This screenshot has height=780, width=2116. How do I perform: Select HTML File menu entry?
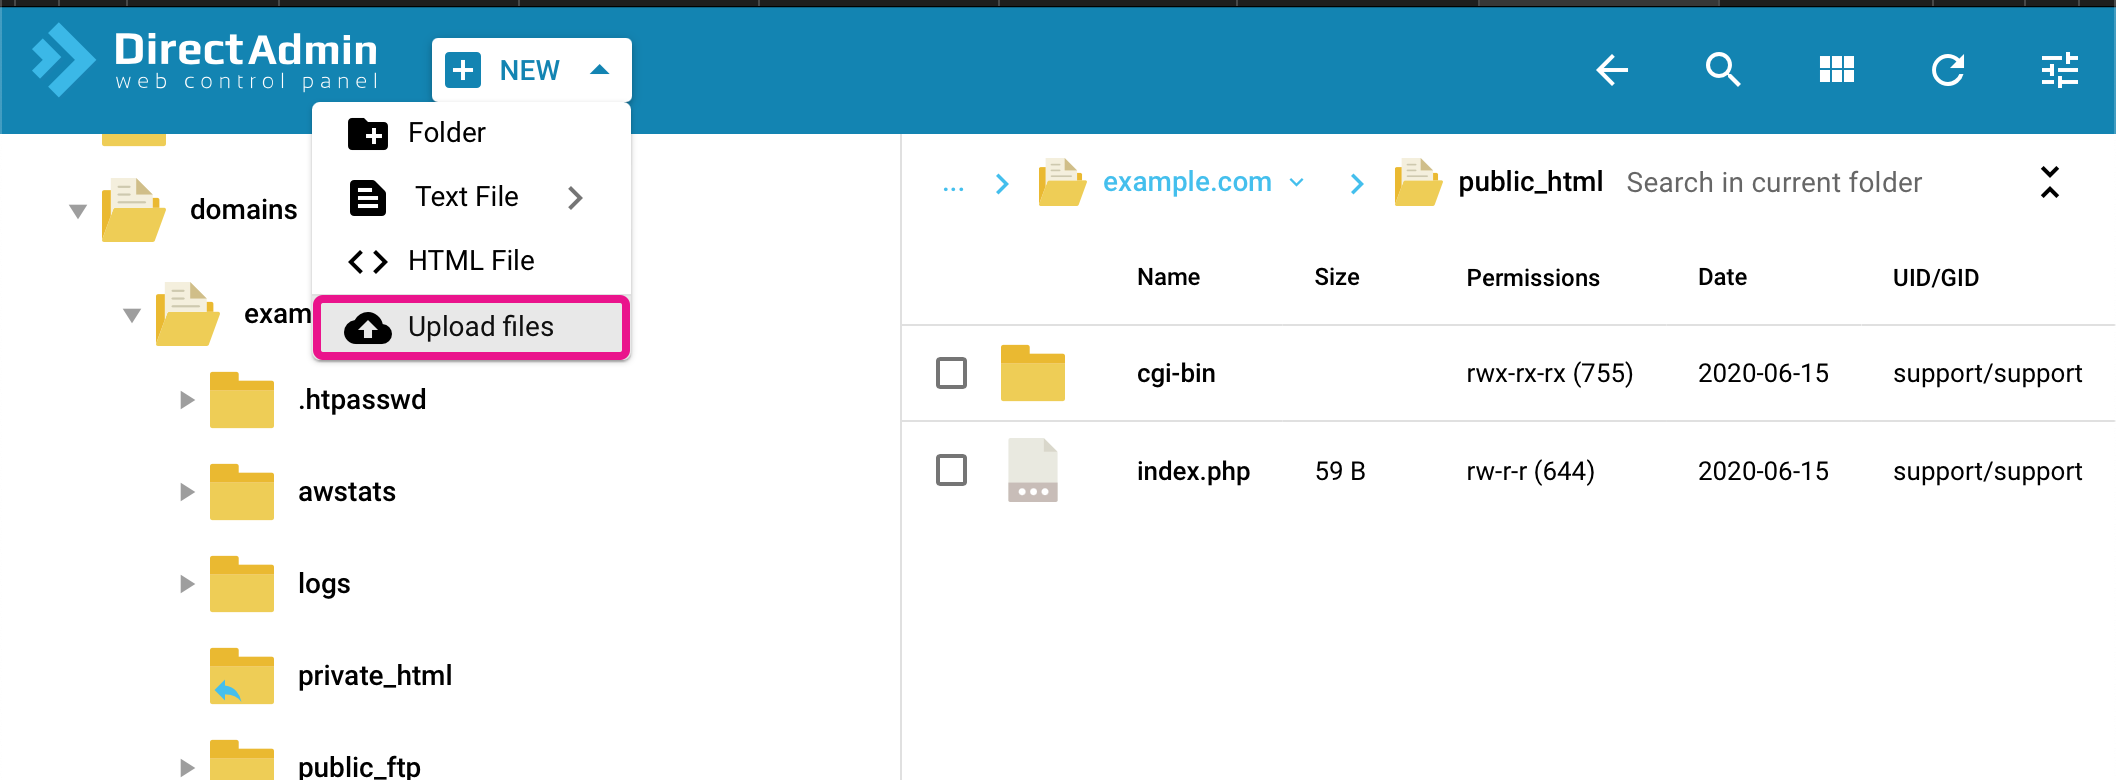pyautogui.click(x=471, y=261)
